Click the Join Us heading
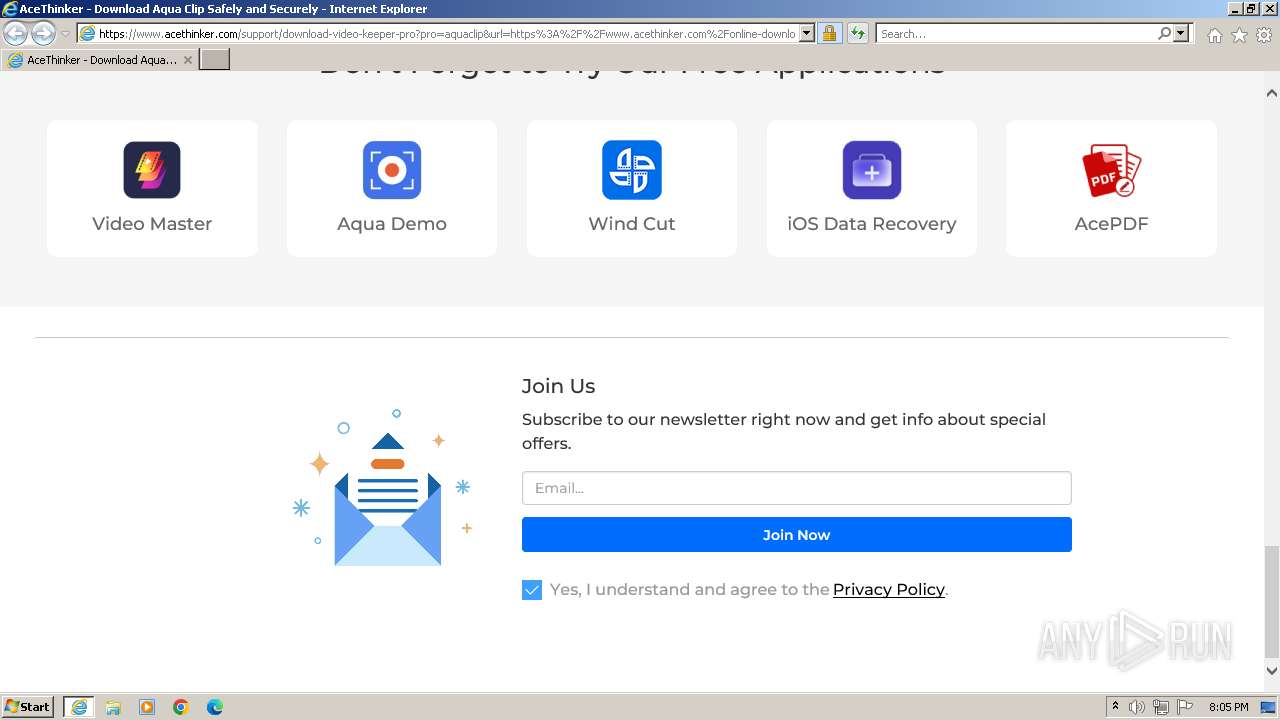 coord(558,386)
